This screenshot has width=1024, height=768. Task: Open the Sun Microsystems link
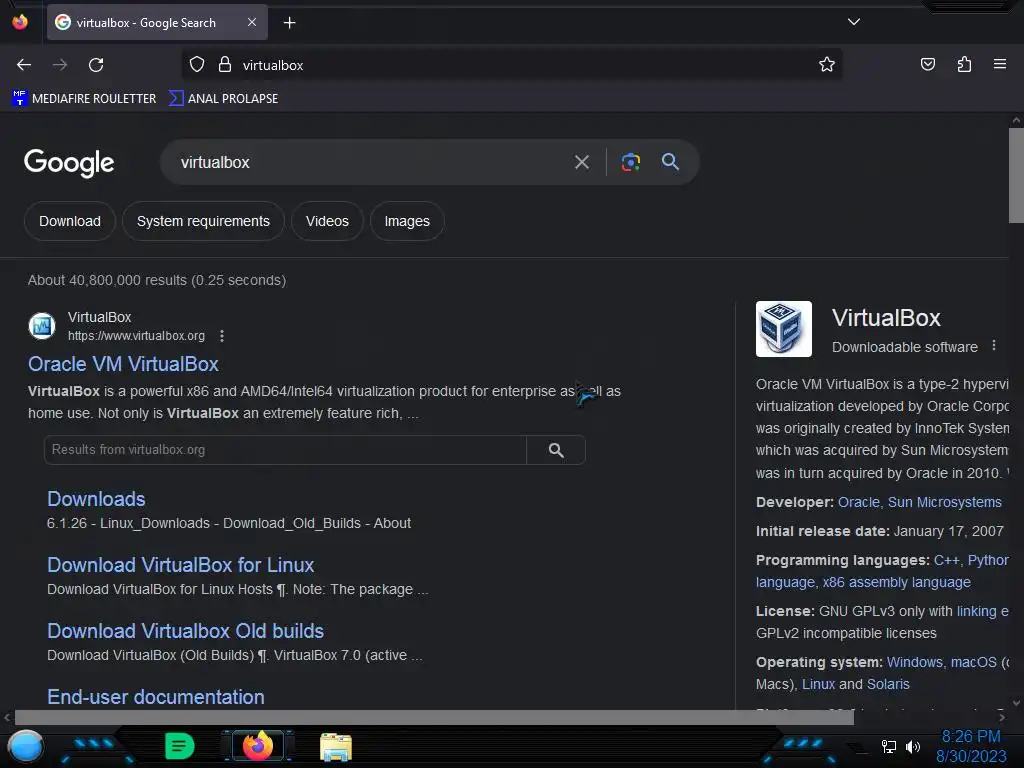(944, 502)
